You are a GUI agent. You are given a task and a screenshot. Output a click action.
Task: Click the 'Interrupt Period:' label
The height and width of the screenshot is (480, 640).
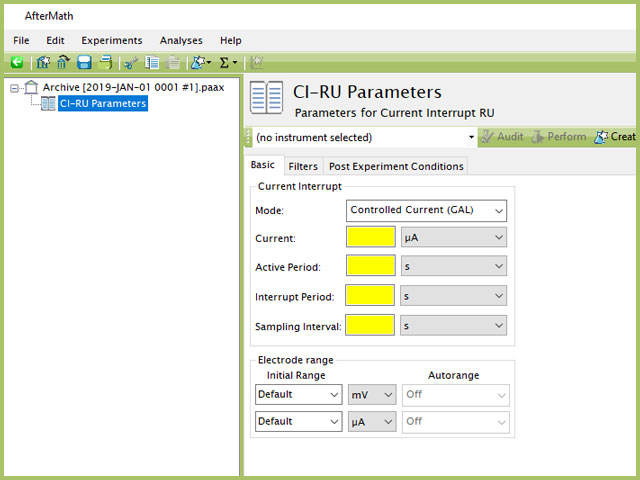(x=295, y=297)
